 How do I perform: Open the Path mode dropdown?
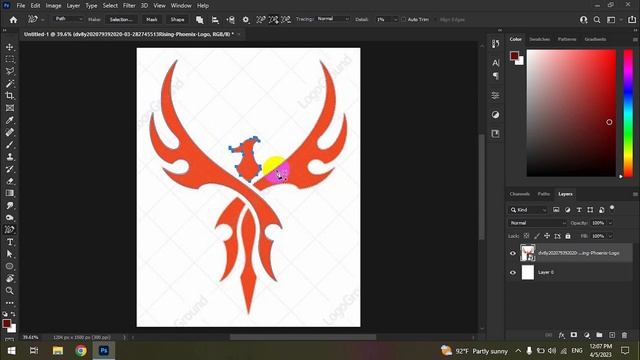click(x=68, y=19)
